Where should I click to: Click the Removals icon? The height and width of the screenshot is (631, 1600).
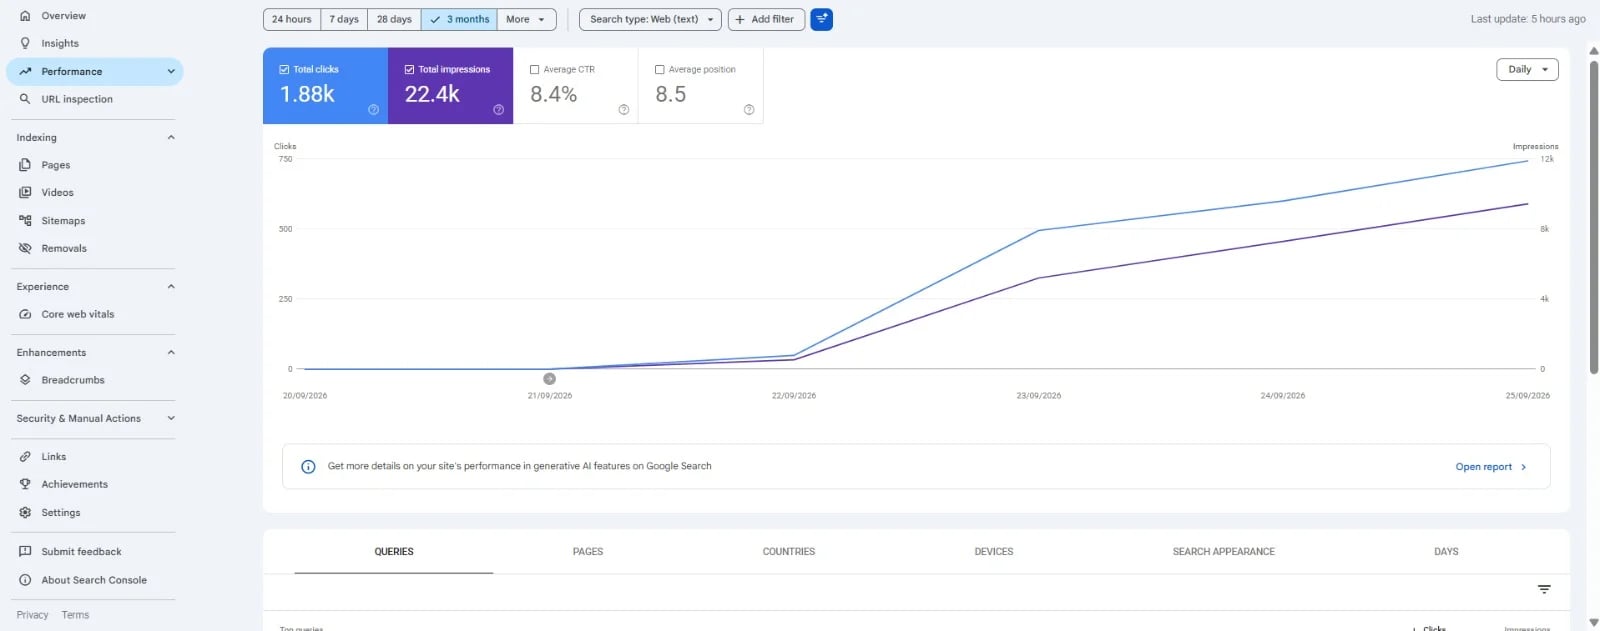(x=25, y=248)
